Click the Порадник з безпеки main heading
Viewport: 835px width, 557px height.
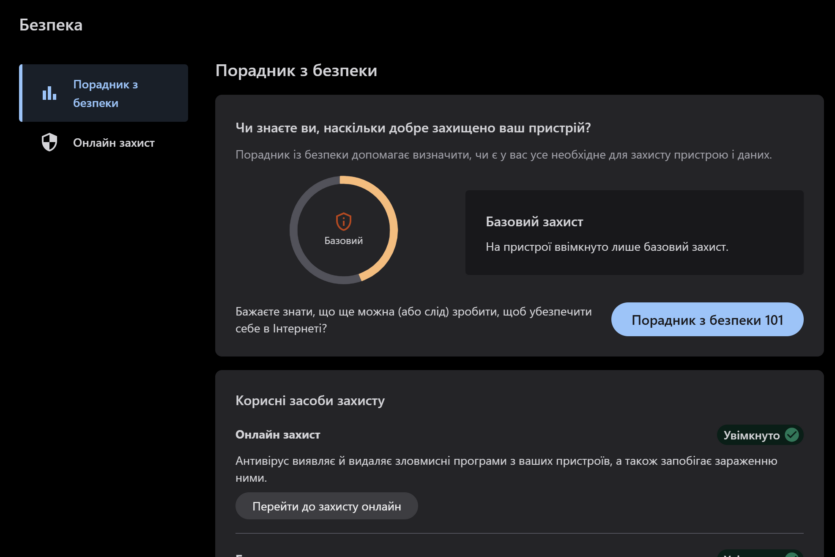pyautogui.click(x=296, y=70)
